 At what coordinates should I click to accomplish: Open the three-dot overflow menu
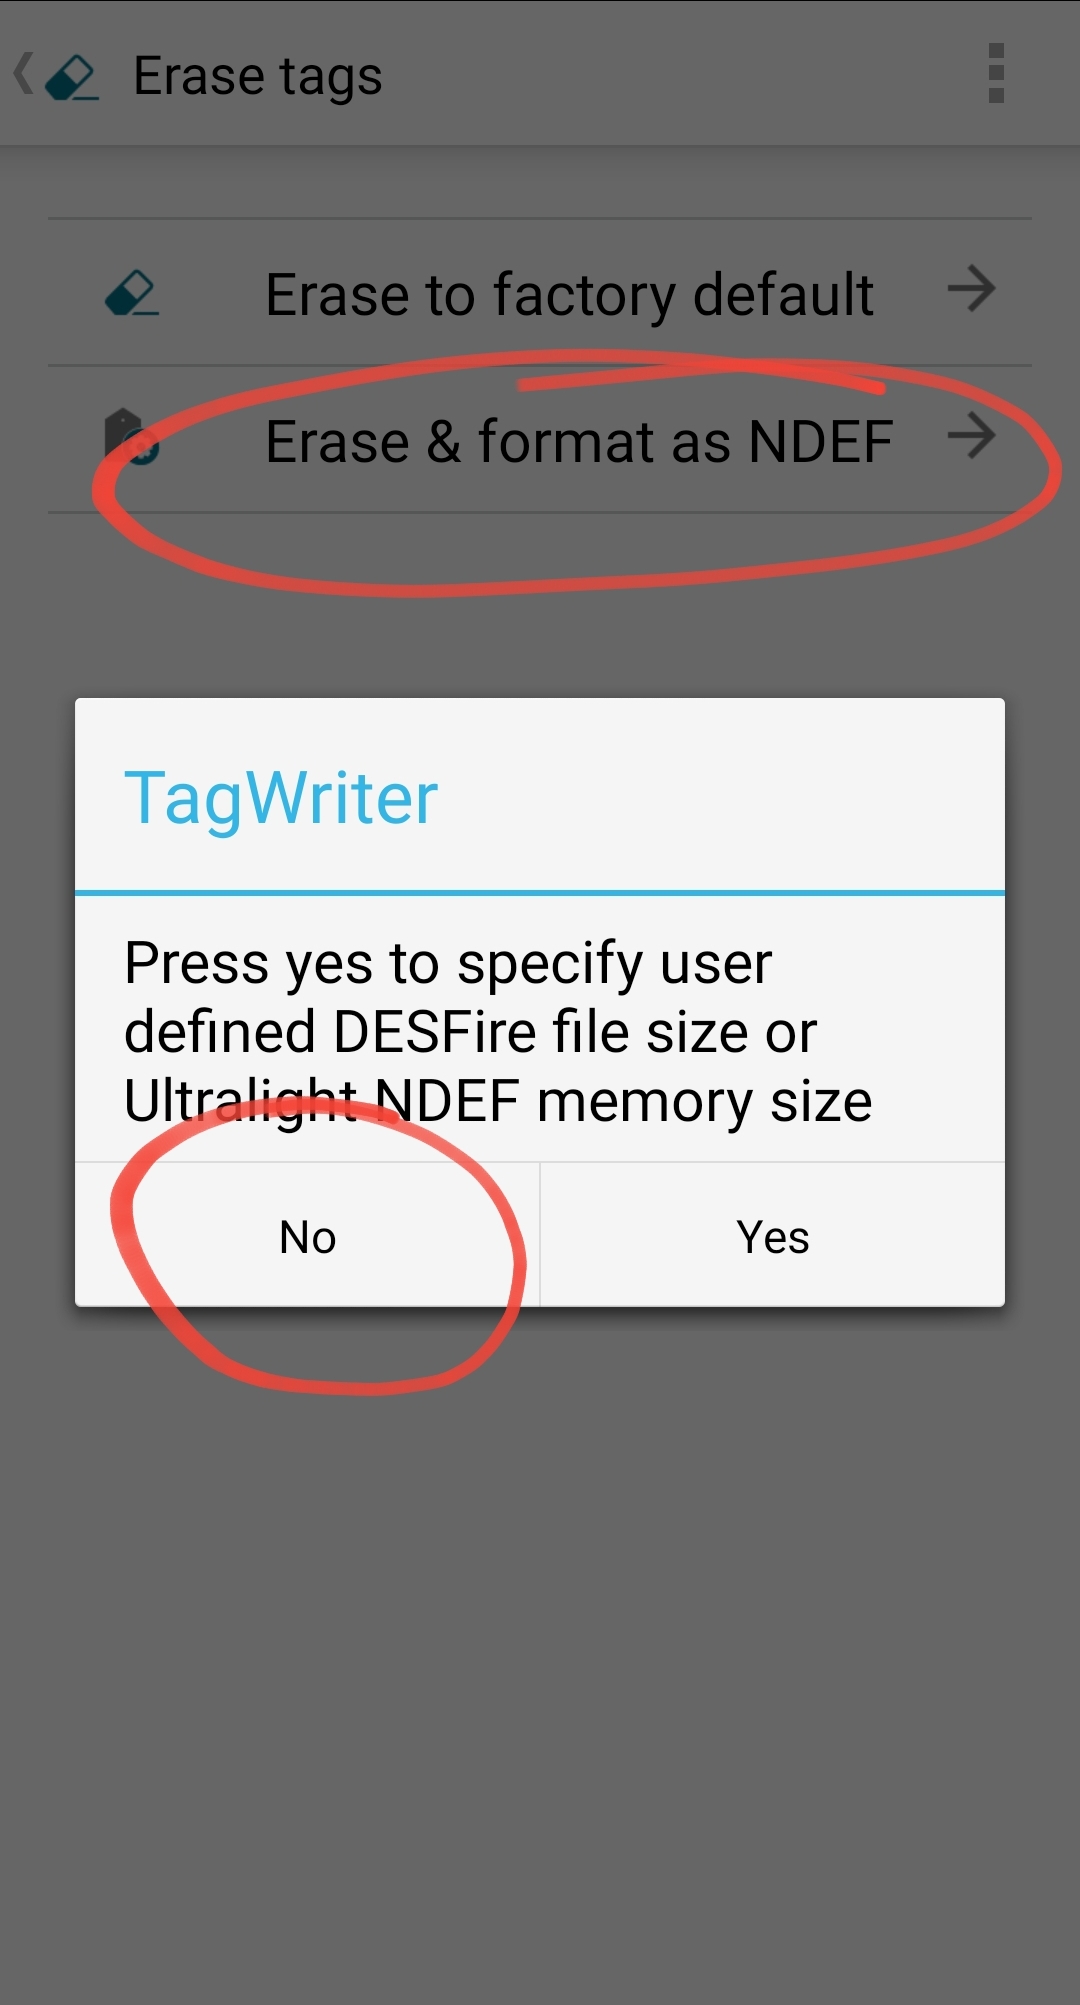996,73
